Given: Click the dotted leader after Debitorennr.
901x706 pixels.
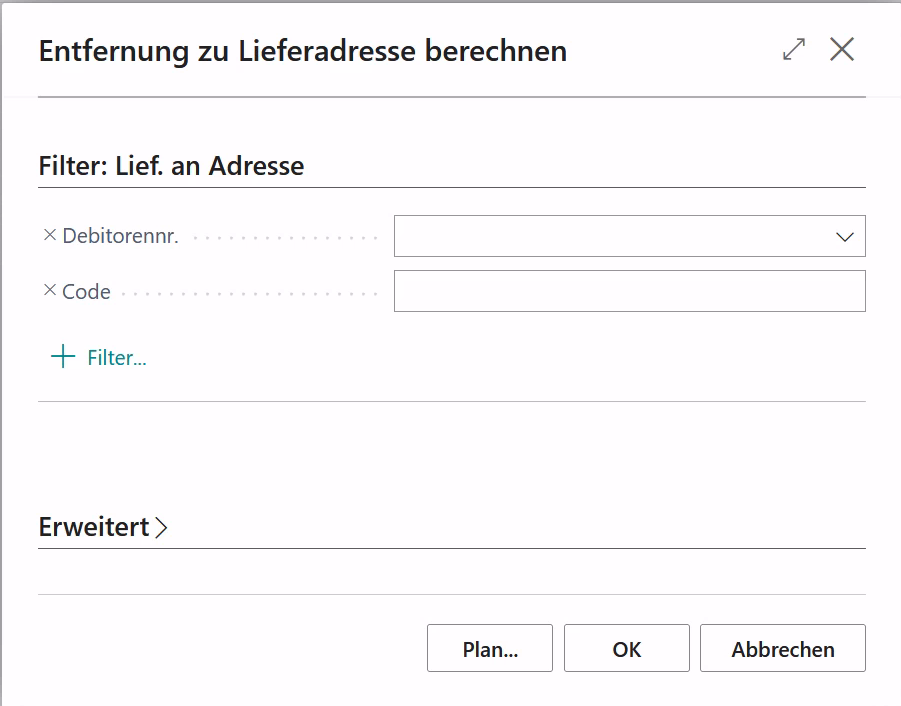Looking at the screenshot, I should 285,238.
